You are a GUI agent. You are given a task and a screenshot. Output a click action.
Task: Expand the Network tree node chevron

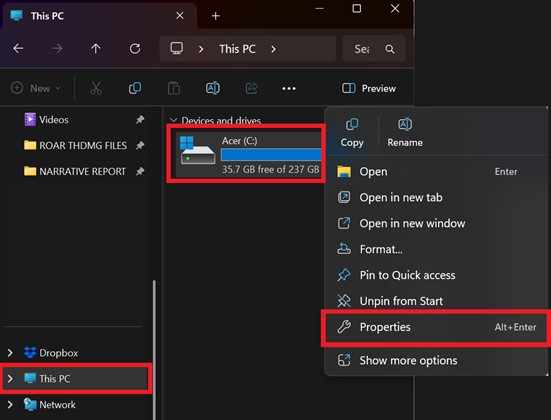pyautogui.click(x=10, y=405)
